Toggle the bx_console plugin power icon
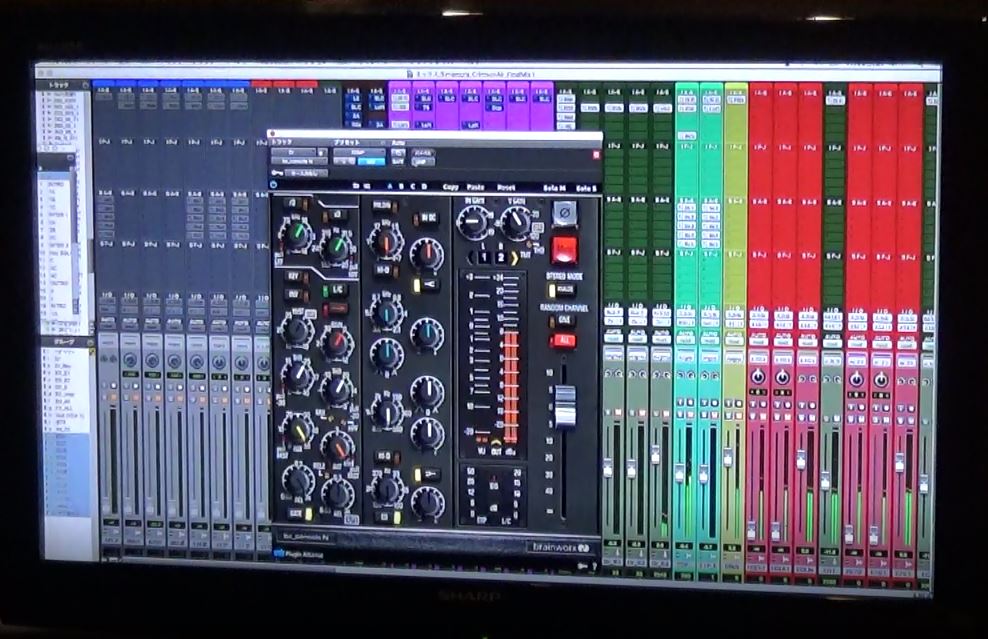The height and width of the screenshot is (639, 988). click(x=273, y=185)
